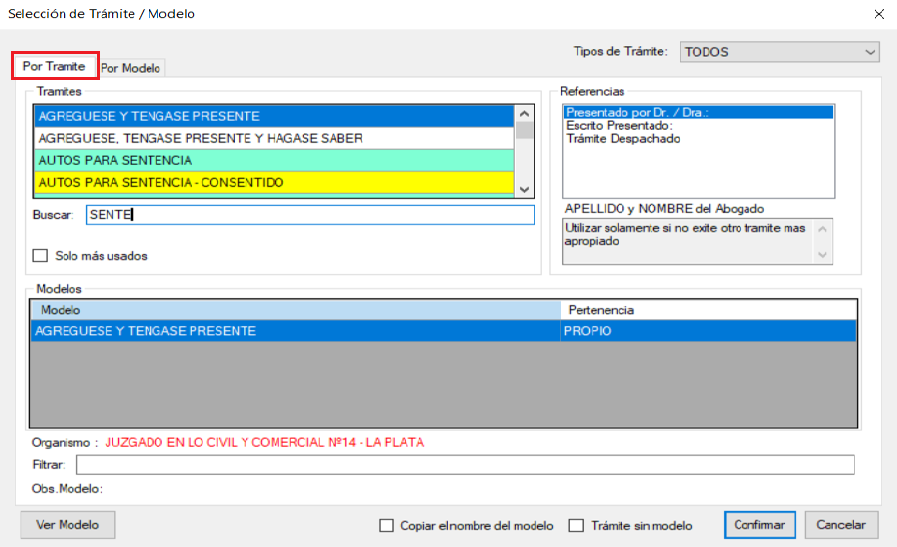Click the Filtrar input field
The image size is (897, 547).
tap(465, 464)
